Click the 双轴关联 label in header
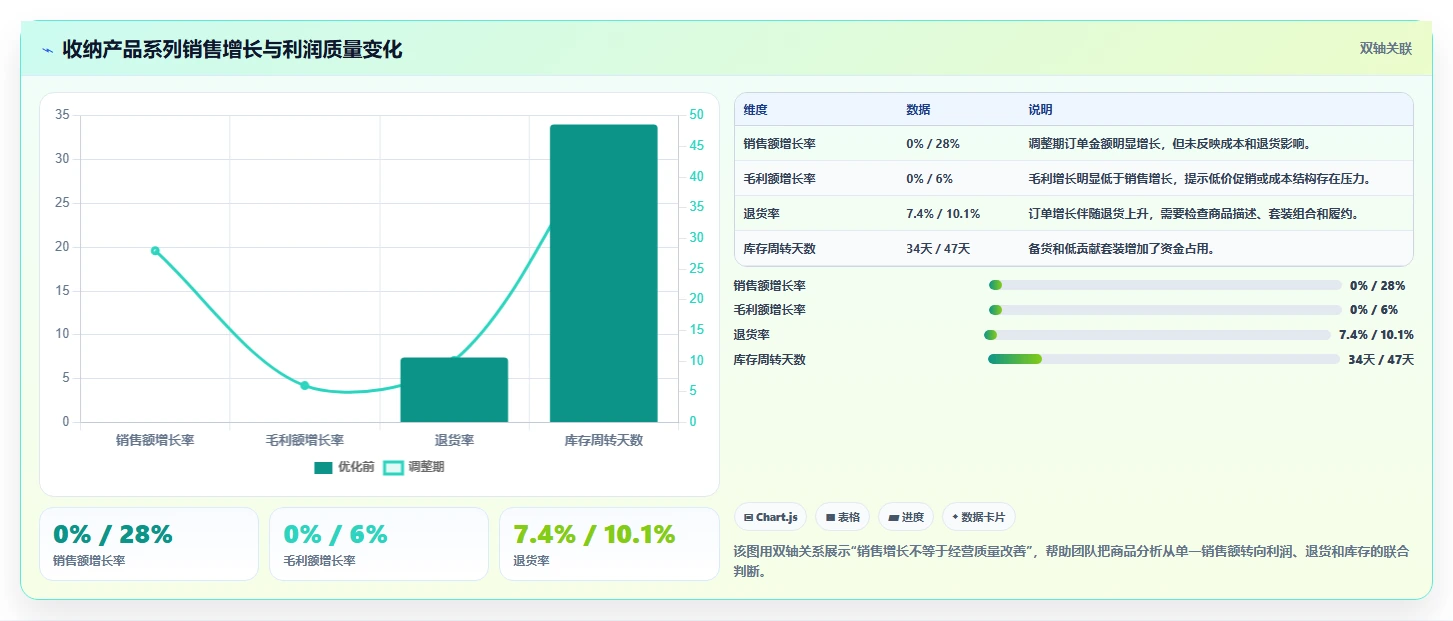This screenshot has height=621, width=1453. 1385,48
